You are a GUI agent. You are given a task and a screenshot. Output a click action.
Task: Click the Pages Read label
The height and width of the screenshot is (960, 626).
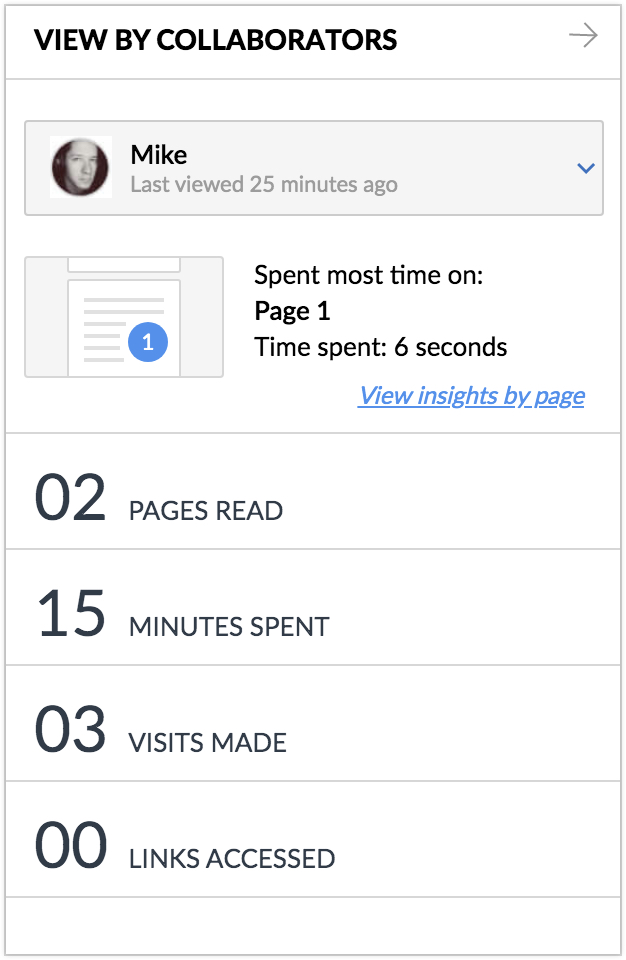pyautogui.click(x=206, y=511)
